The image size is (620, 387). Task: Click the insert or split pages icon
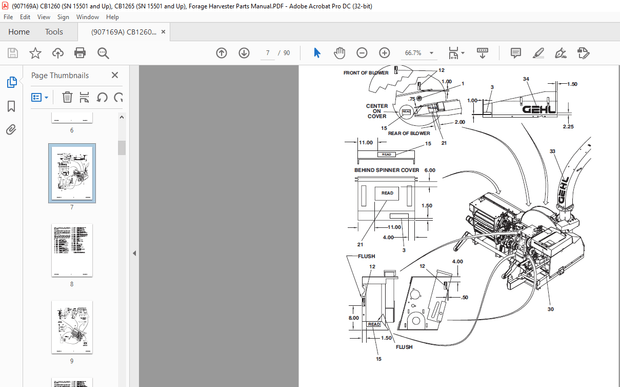point(84,97)
